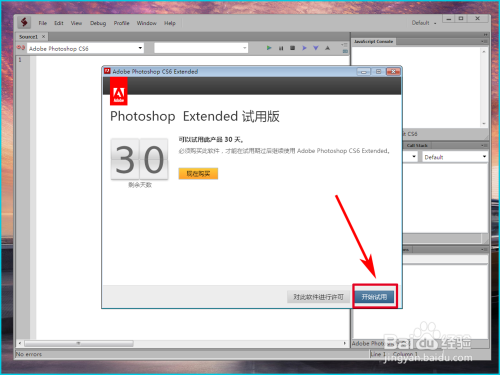This screenshot has height=375, width=500.
Task: Click the 对此软件进行许可 license button
Action: pyautogui.click(x=318, y=297)
